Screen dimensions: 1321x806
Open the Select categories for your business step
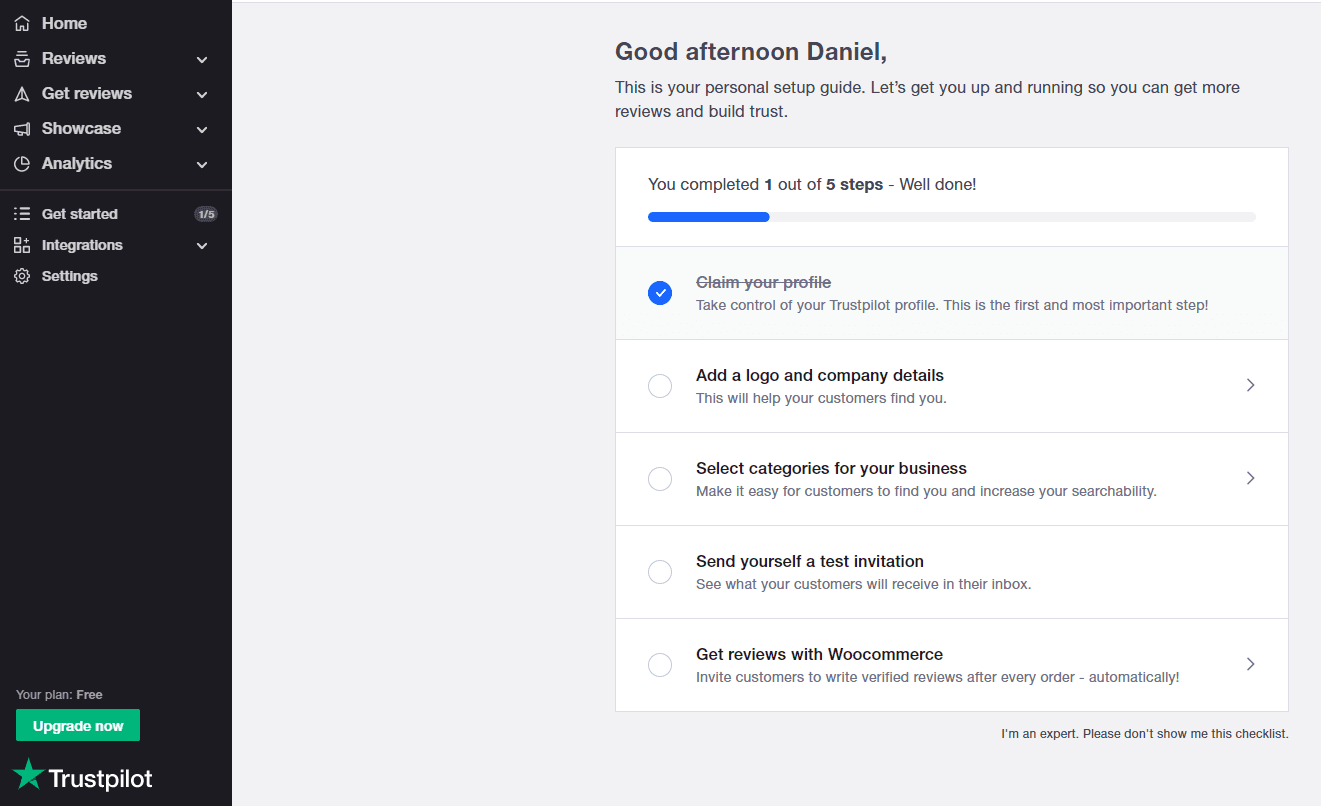coord(952,479)
